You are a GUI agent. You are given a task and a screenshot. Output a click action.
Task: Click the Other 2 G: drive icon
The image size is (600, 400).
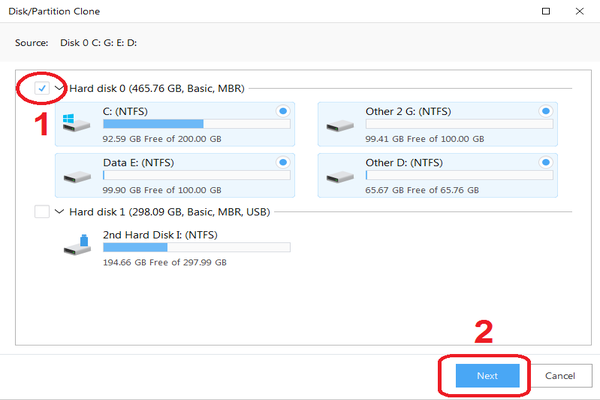point(343,124)
